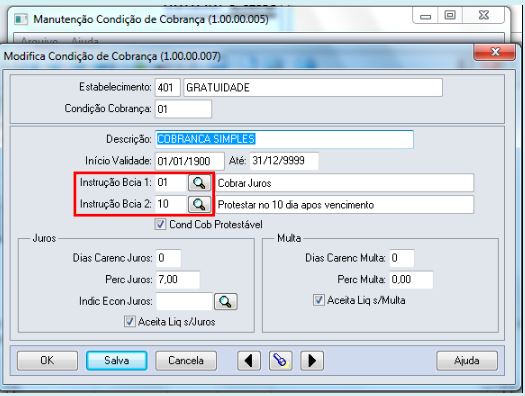Go to next record arrow
Screen dimensions: 525x396
click(x=312, y=361)
